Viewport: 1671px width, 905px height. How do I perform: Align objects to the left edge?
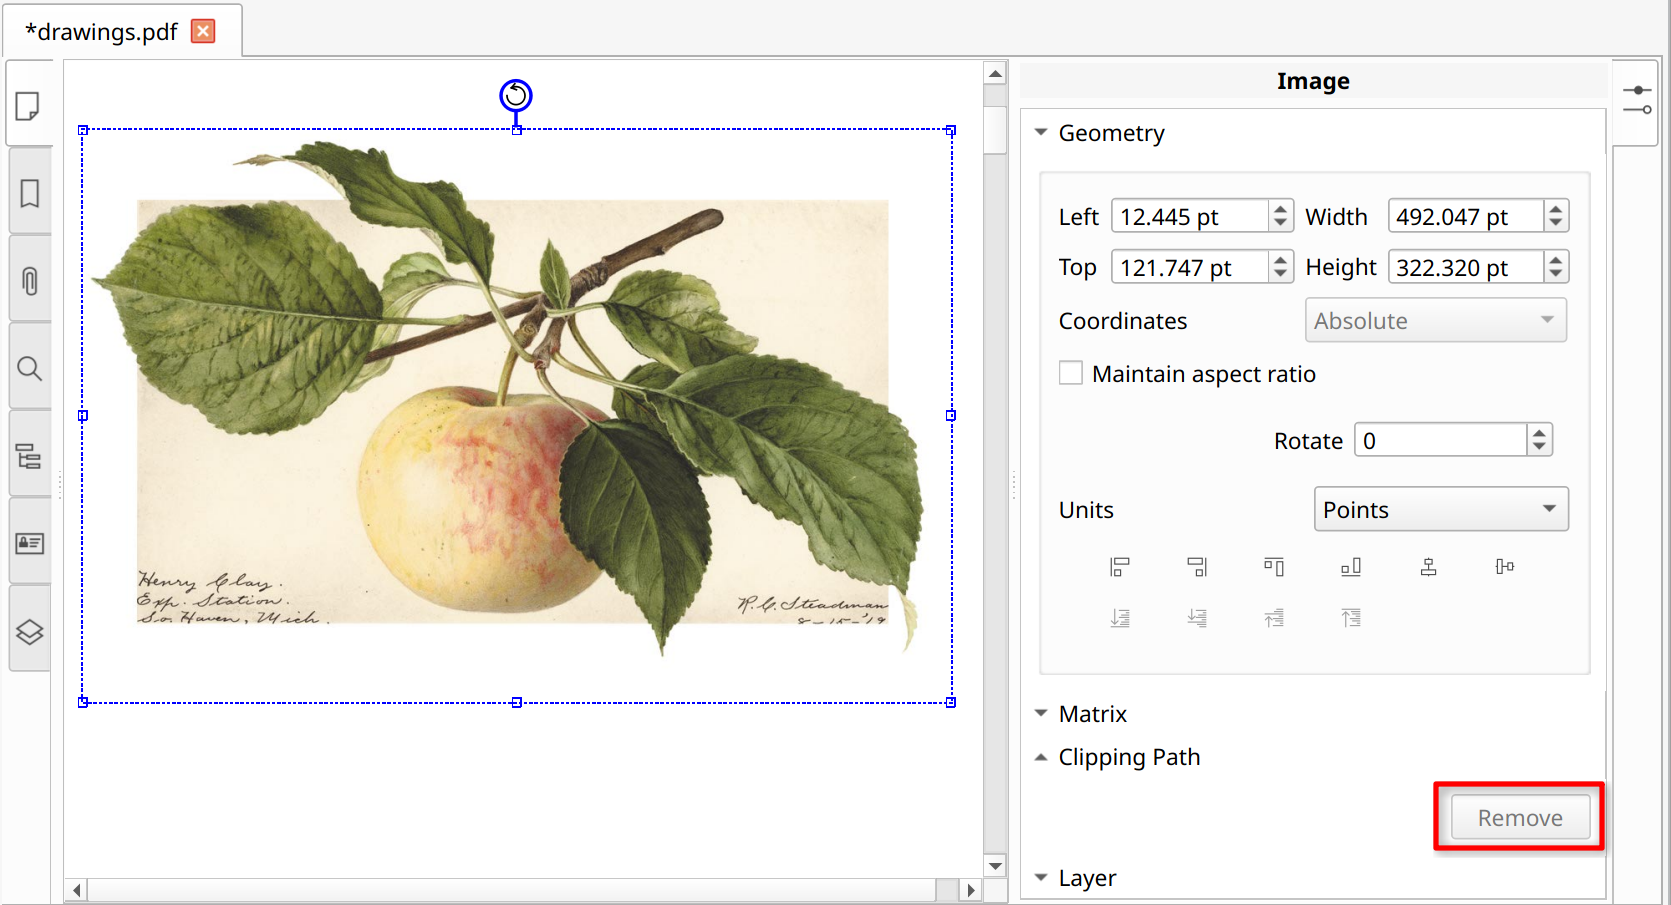point(1120,567)
